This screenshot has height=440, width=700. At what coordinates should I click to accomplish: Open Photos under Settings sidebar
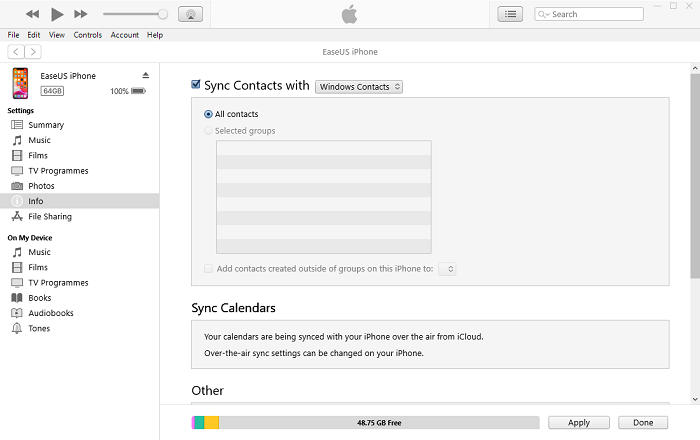pos(41,186)
